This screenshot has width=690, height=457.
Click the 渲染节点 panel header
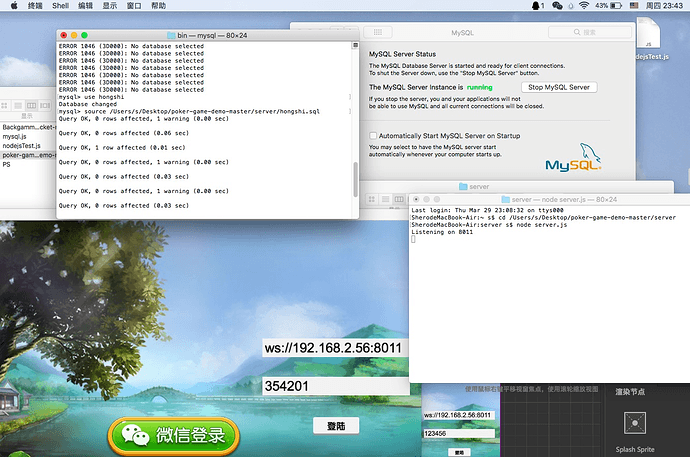pos(630,391)
